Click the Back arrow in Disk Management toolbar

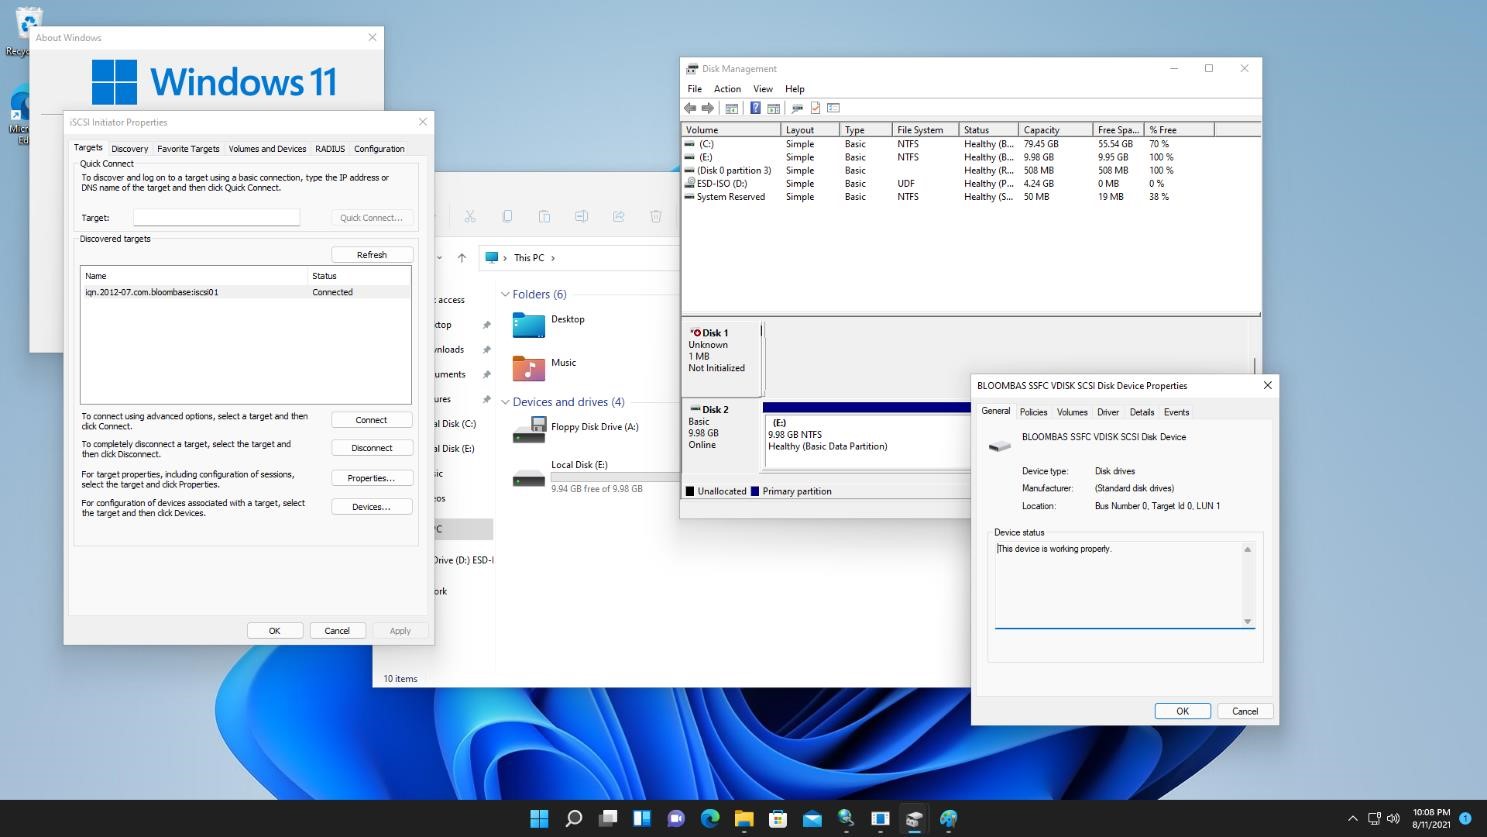[690, 108]
